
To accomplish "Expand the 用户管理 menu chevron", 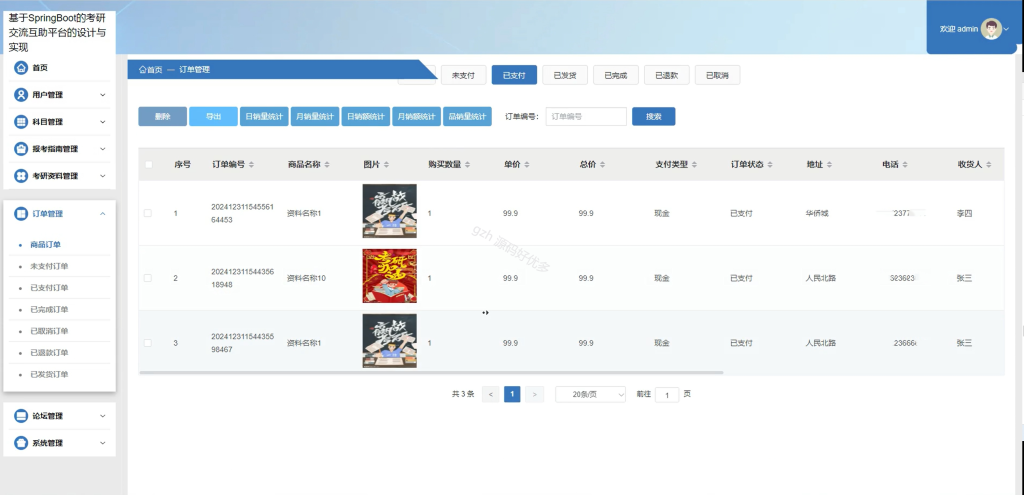I will pos(103,95).
